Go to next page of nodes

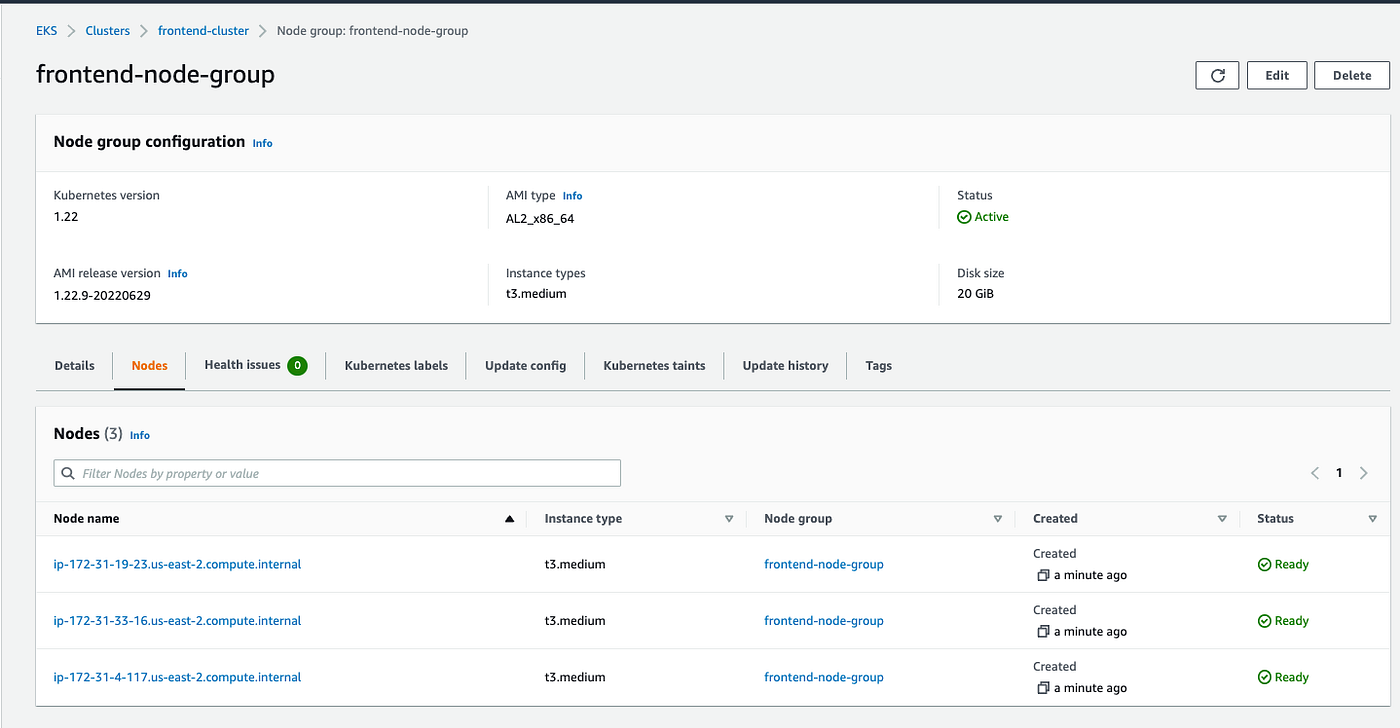[x=1363, y=473]
